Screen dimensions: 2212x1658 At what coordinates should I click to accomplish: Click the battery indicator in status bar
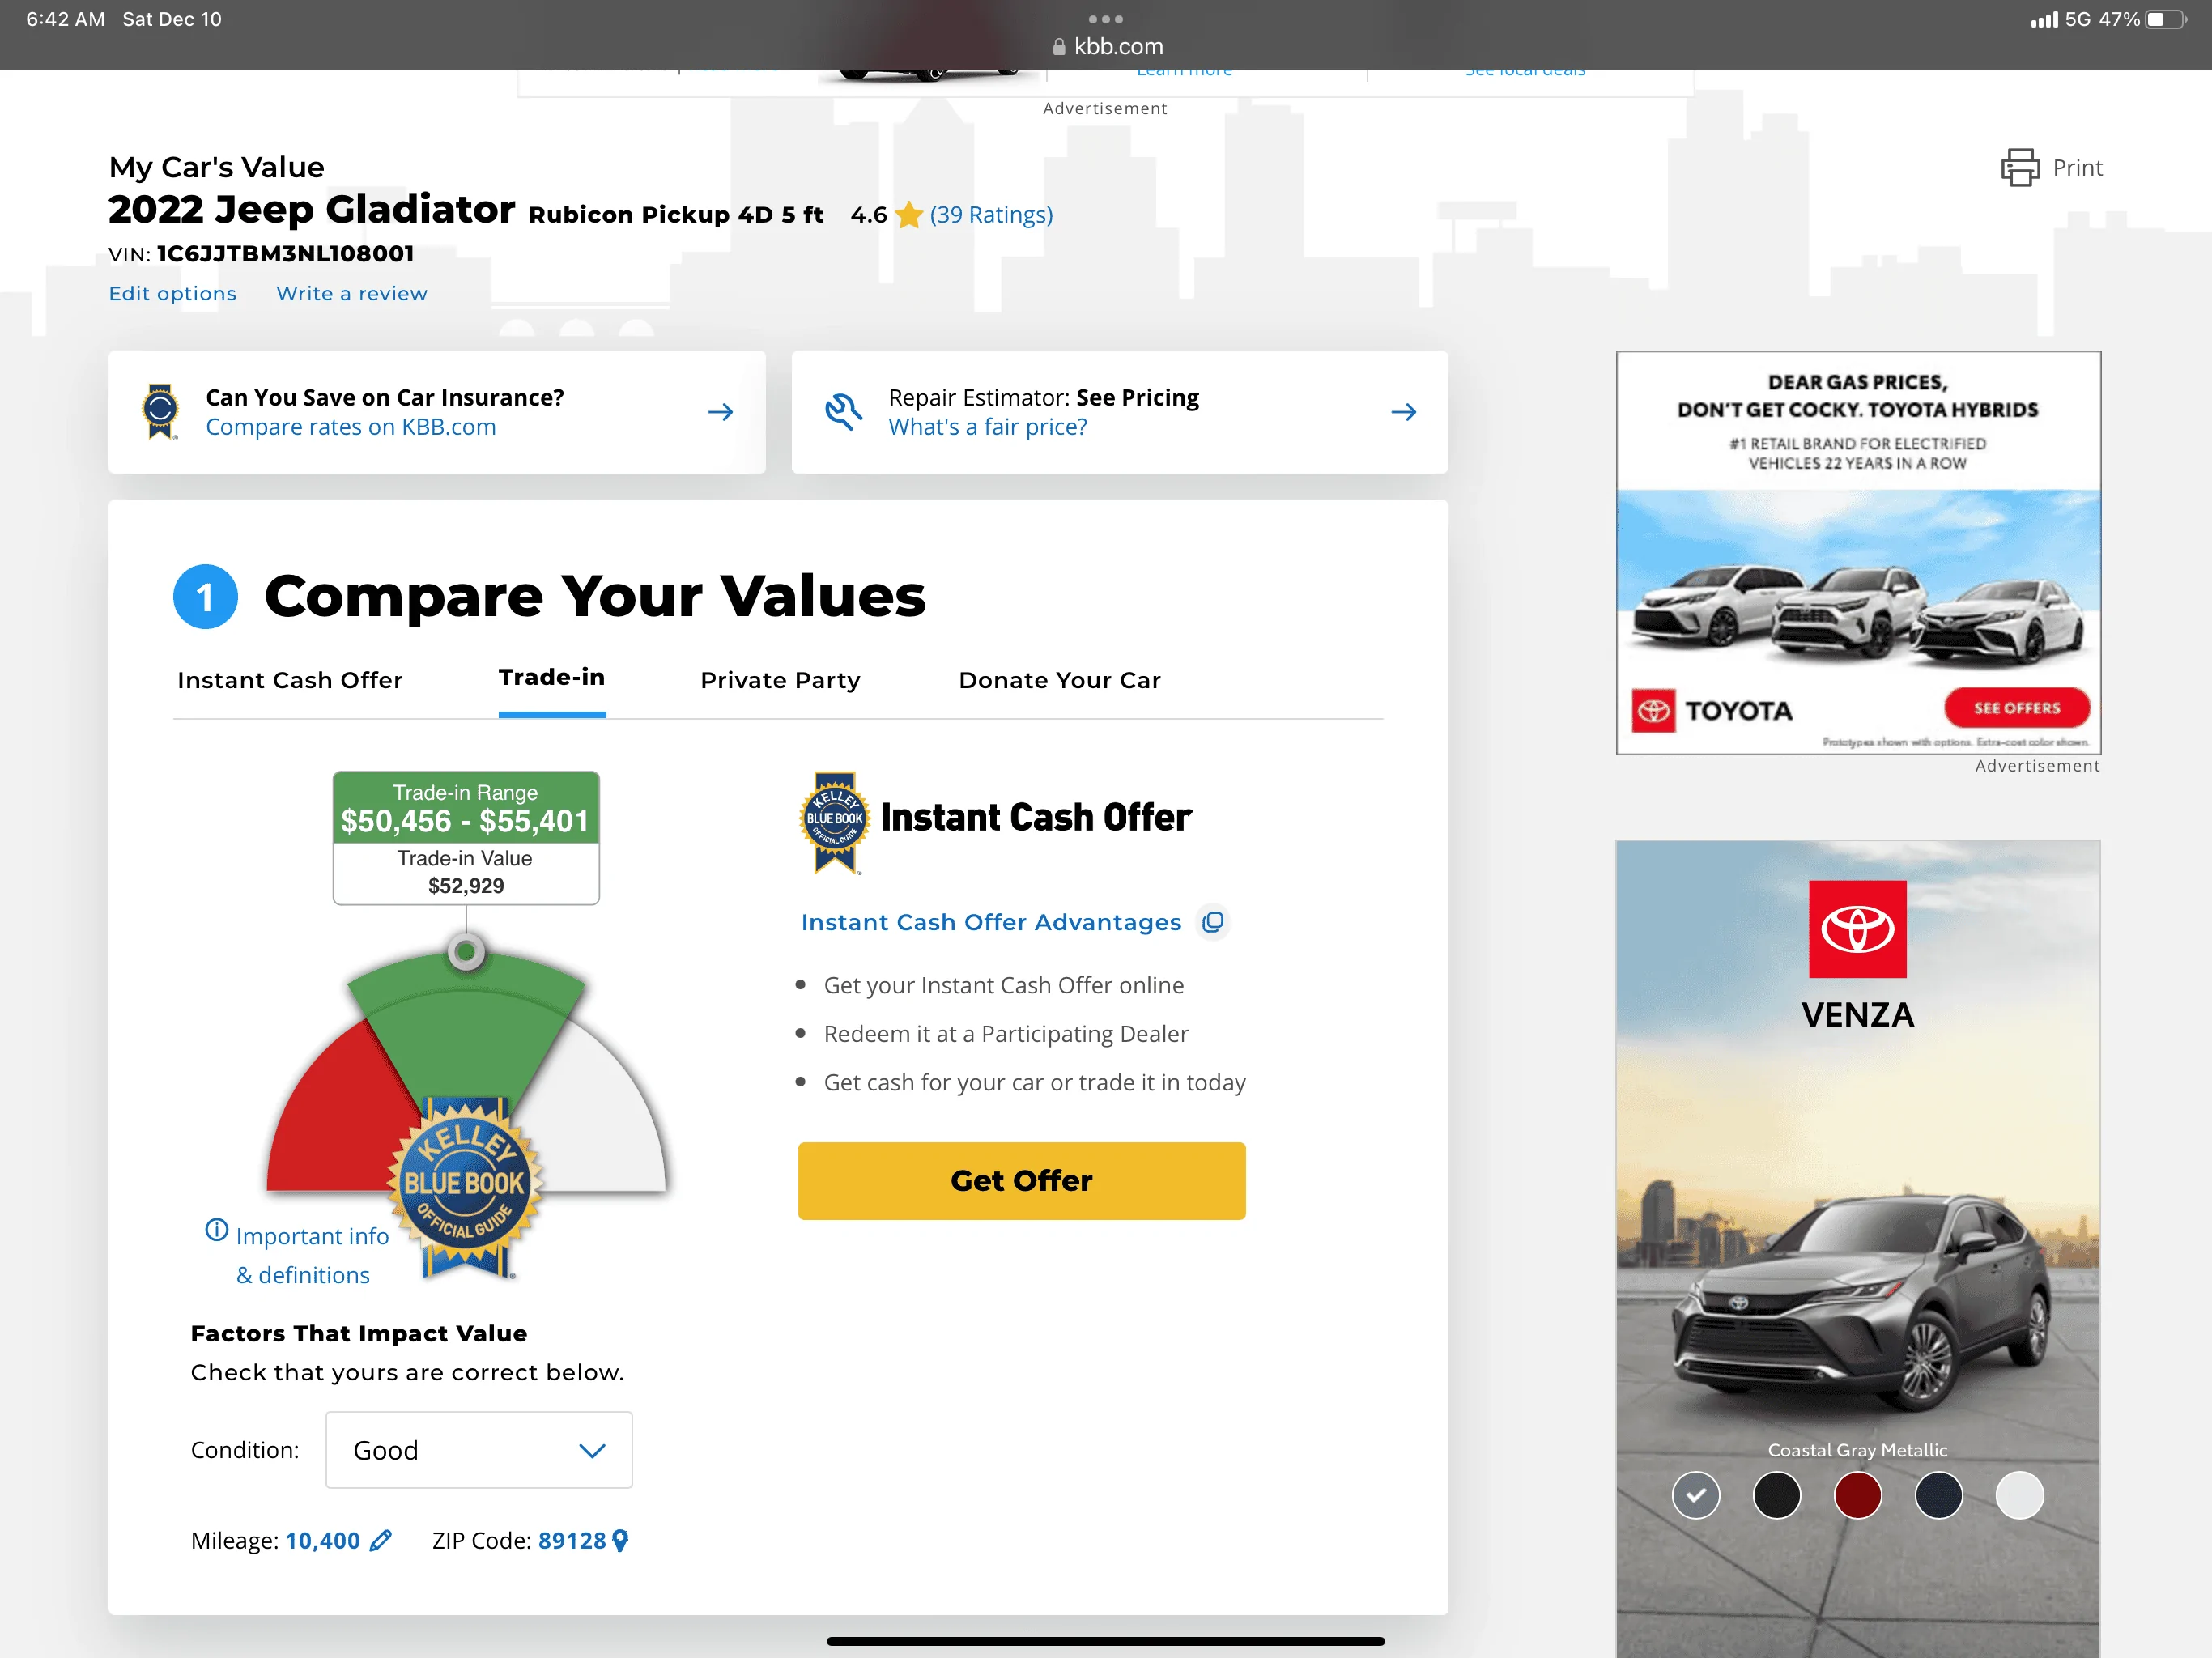point(2165,19)
